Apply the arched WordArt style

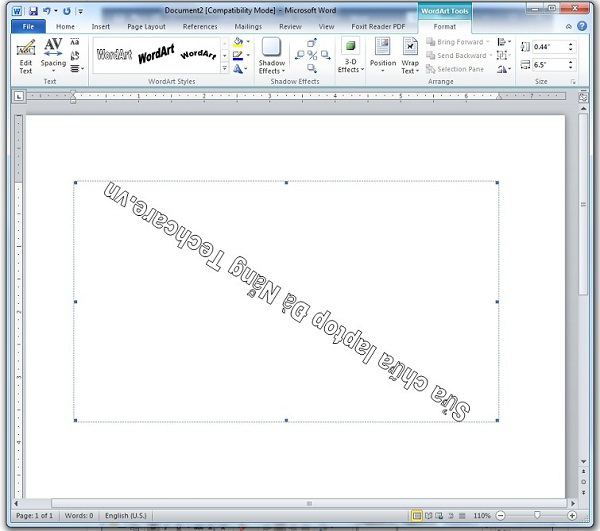(x=198, y=55)
